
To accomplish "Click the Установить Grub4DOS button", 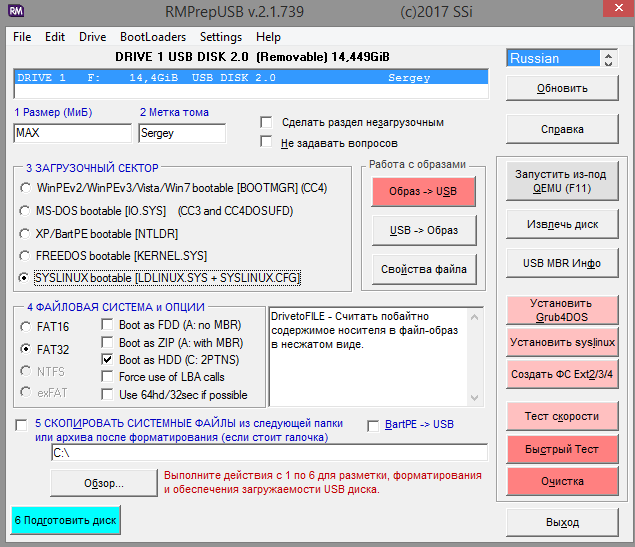I will [562, 310].
